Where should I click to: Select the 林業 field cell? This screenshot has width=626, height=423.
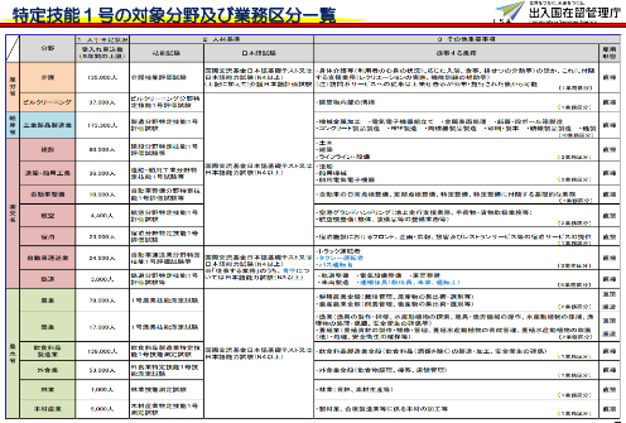tap(48, 389)
